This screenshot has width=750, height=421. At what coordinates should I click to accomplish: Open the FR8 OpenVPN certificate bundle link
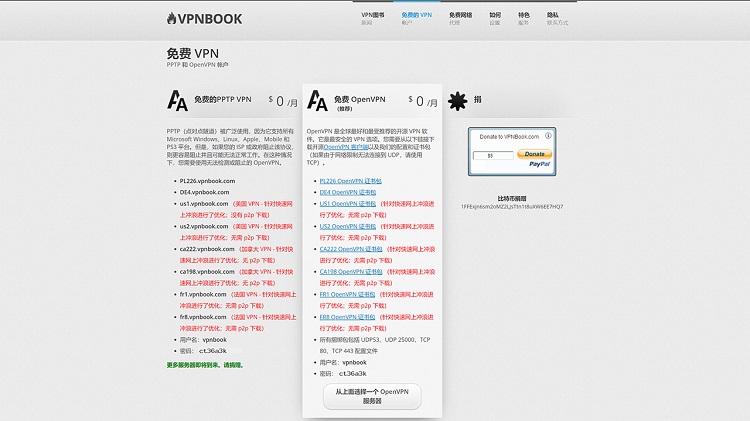tap(347, 317)
